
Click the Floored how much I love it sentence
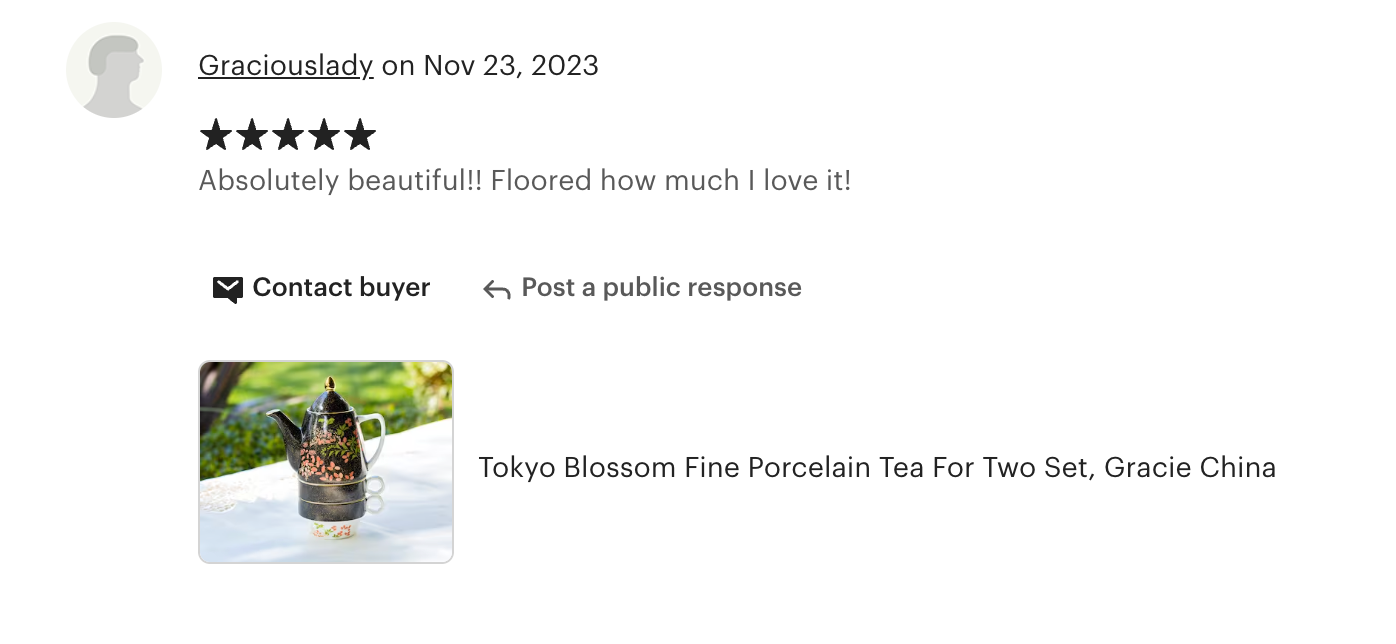(x=670, y=181)
